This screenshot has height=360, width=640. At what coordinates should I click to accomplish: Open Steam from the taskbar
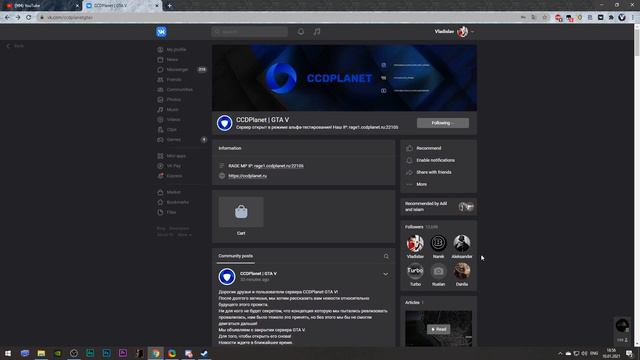point(204,353)
